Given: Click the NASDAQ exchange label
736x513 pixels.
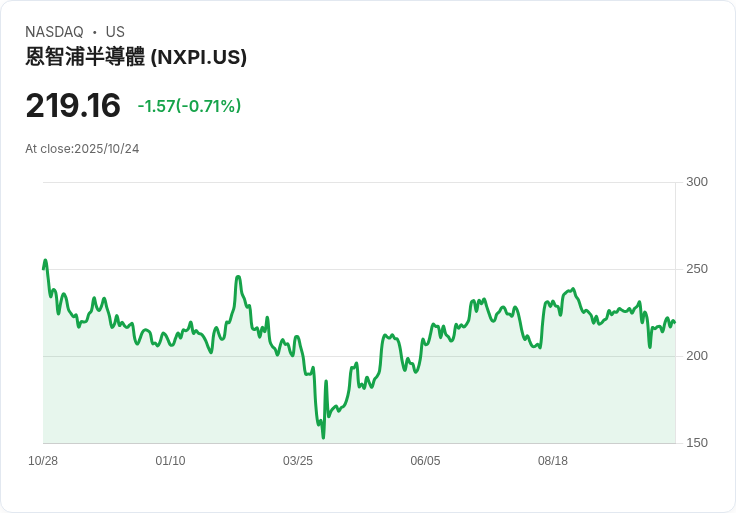Looking at the screenshot, I should (x=54, y=32).
